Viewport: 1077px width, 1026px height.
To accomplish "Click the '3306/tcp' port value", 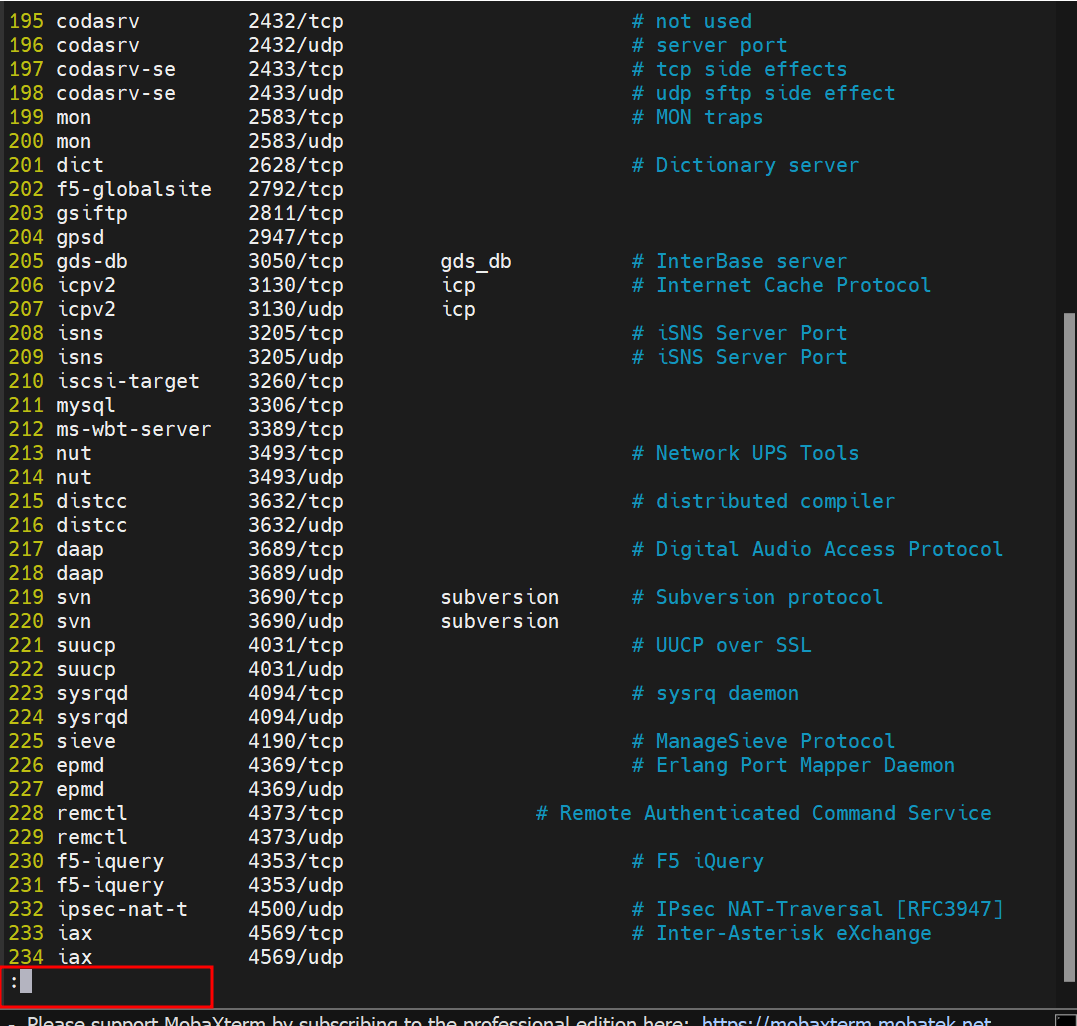I will tap(295, 405).
